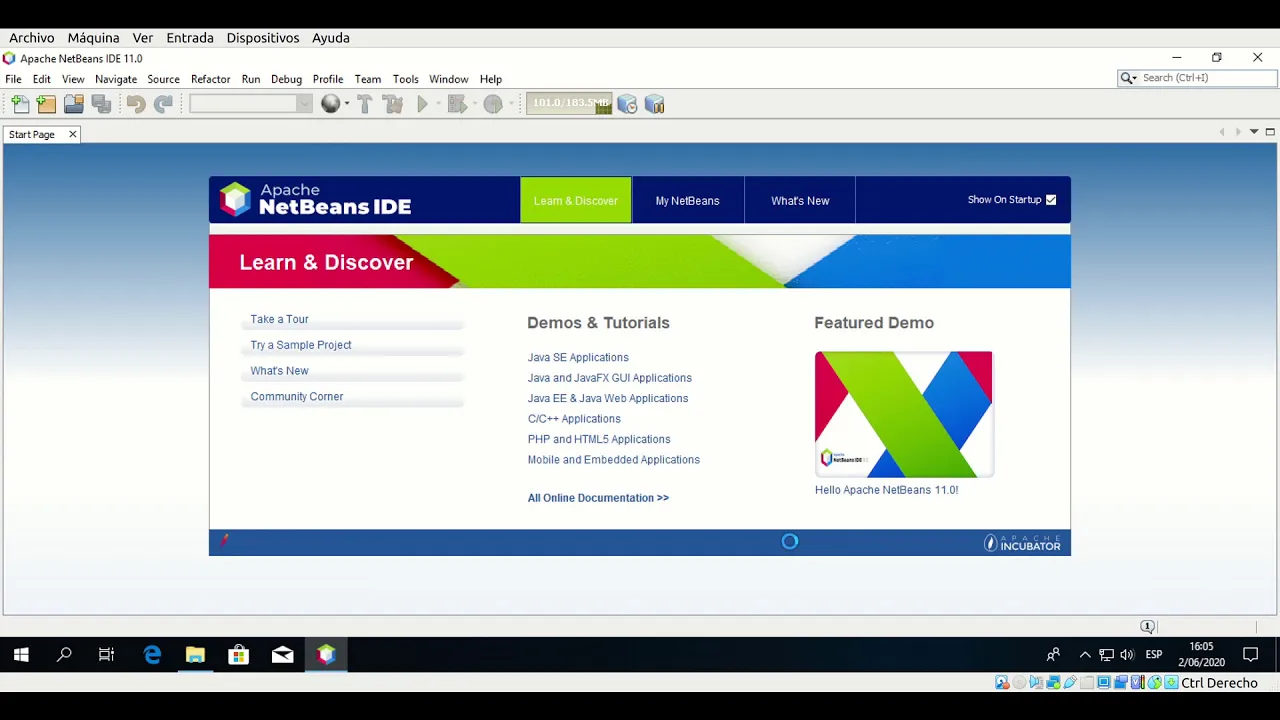Click the VirtualBox network adapter indicator

[x=1053, y=683]
